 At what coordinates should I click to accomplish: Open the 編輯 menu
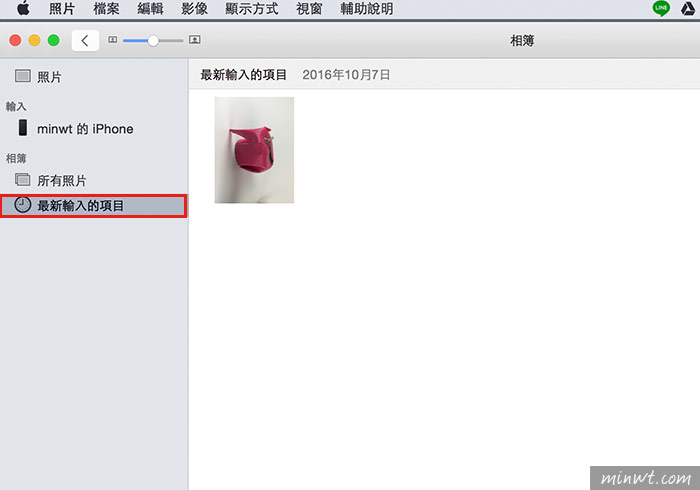click(x=150, y=8)
